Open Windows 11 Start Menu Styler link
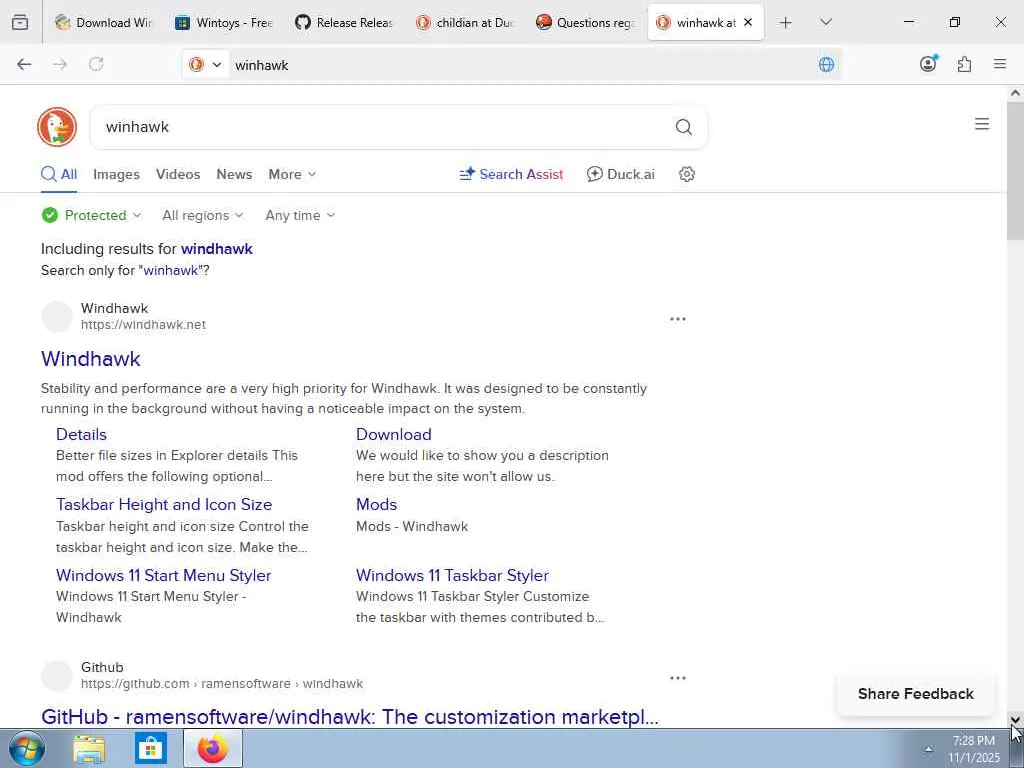The height and width of the screenshot is (768, 1024). 163,575
